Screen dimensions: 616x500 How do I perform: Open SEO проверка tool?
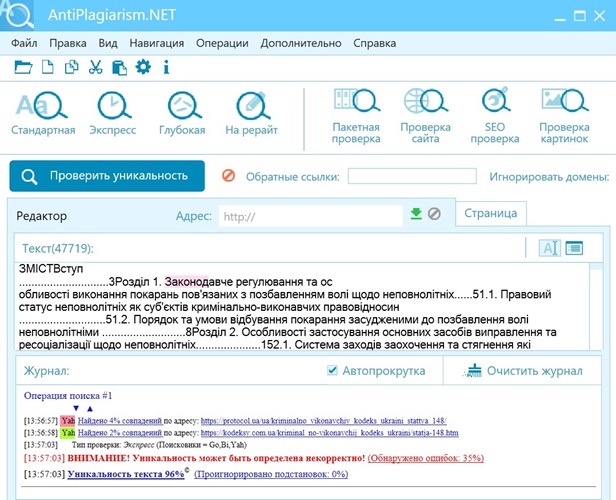click(x=495, y=116)
